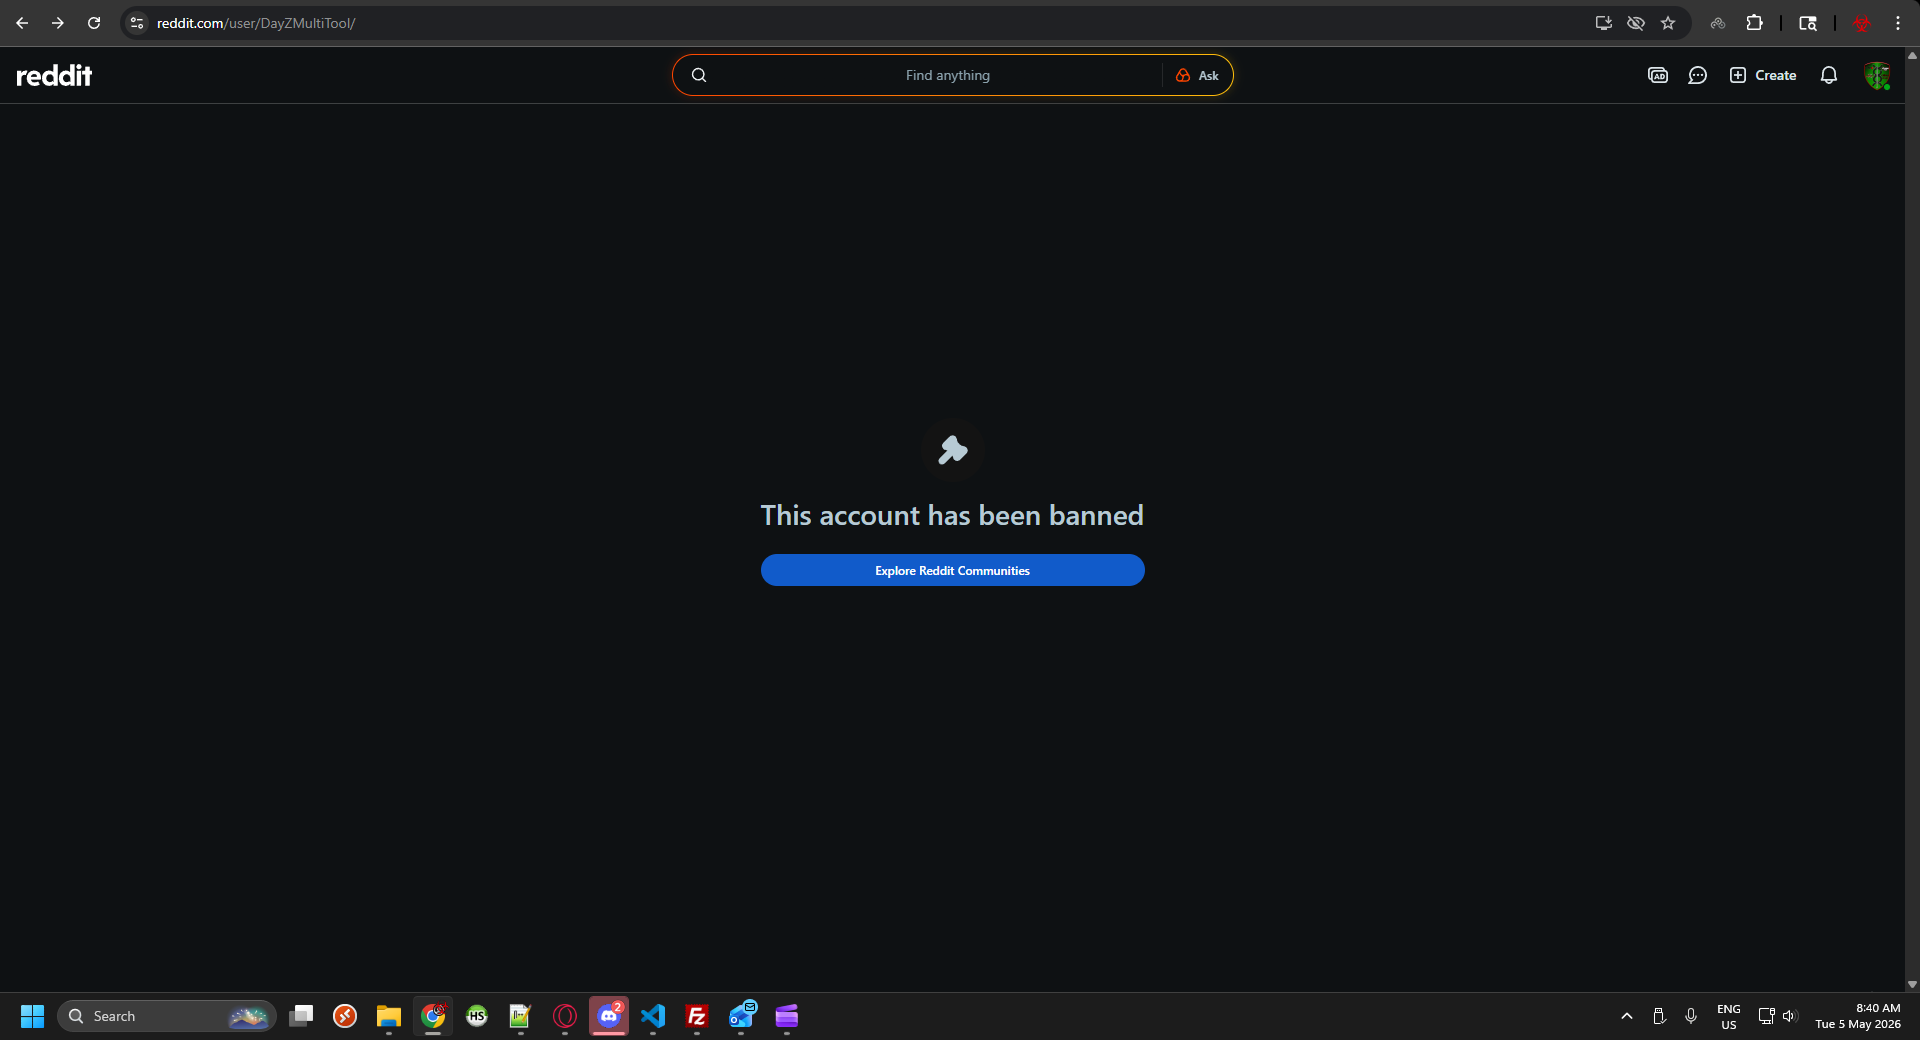Screen dimensions: 1920x1040
Task: Open Reddit chat
Action: [x=1698, y=75]
